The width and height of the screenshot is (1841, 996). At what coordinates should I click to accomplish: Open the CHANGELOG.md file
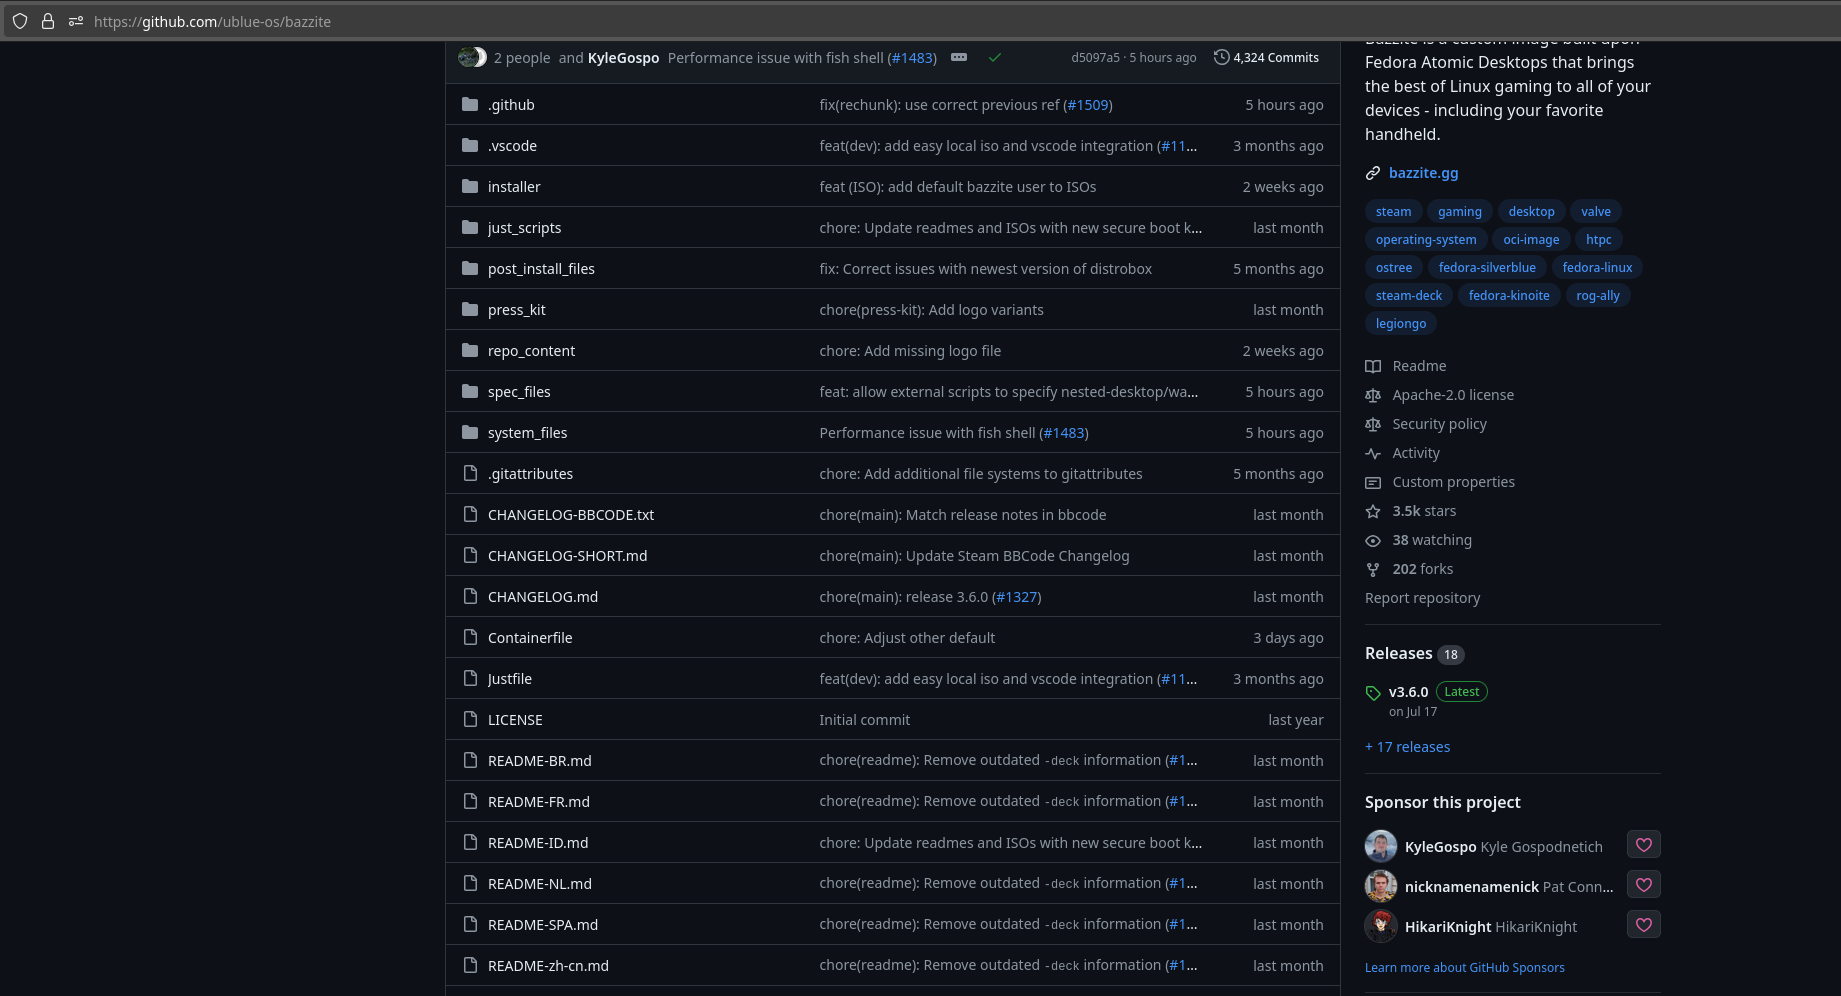click(x=543, y=597)
